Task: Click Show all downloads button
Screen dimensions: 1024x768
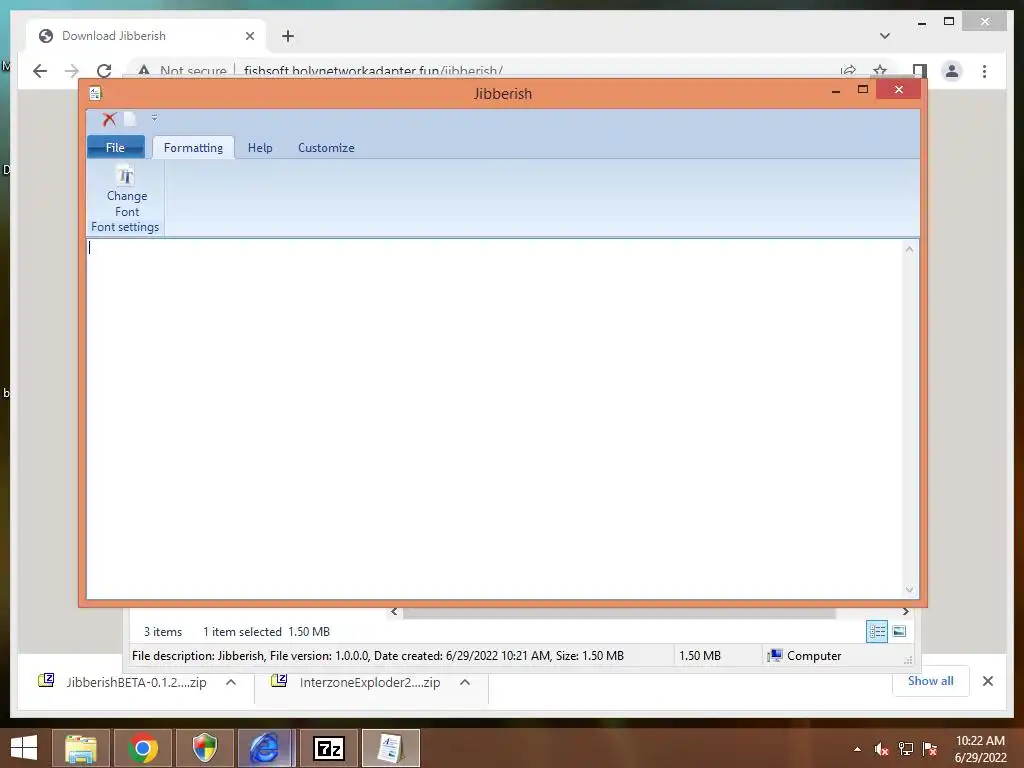Action: coord(931,681)
